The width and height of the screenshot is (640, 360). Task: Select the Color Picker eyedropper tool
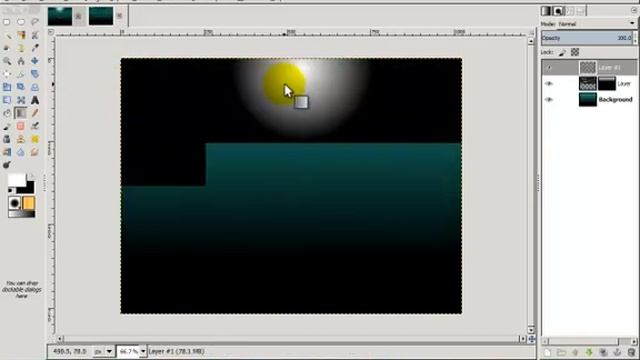35,48
